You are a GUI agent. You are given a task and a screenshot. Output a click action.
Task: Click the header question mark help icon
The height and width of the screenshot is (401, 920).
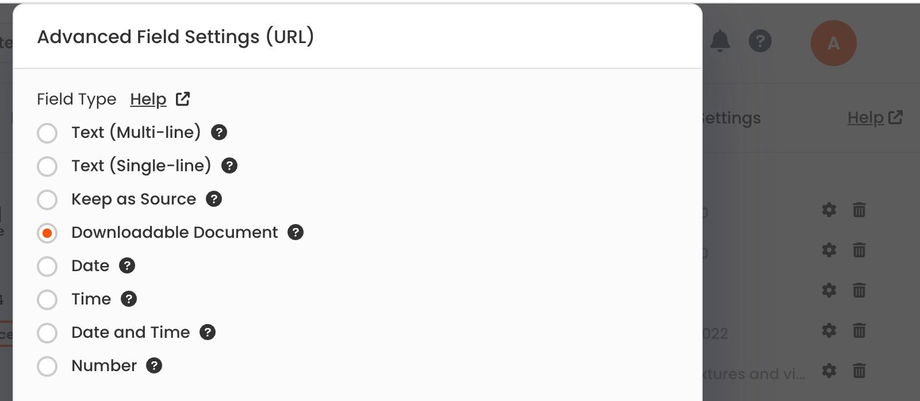click(760, 41)
